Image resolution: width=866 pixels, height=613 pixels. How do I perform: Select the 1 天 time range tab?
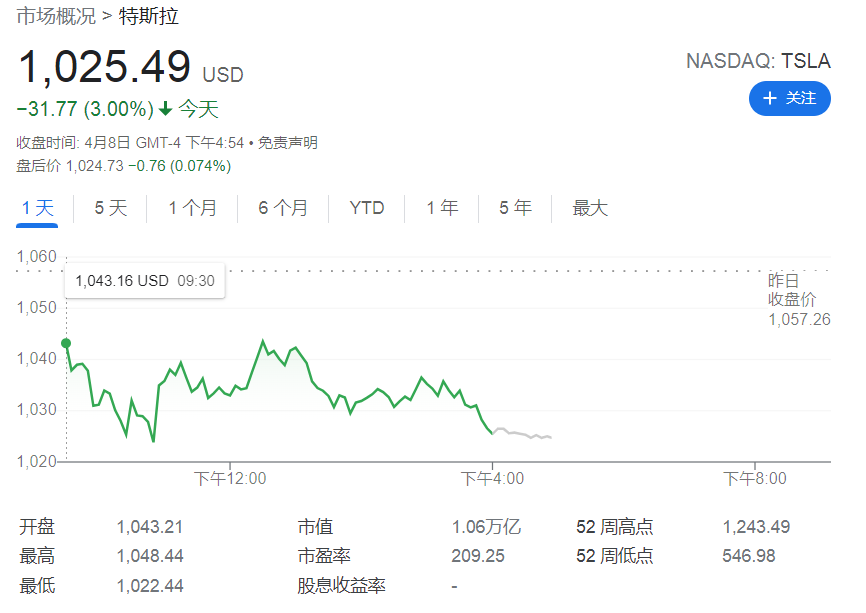(38, 208)
